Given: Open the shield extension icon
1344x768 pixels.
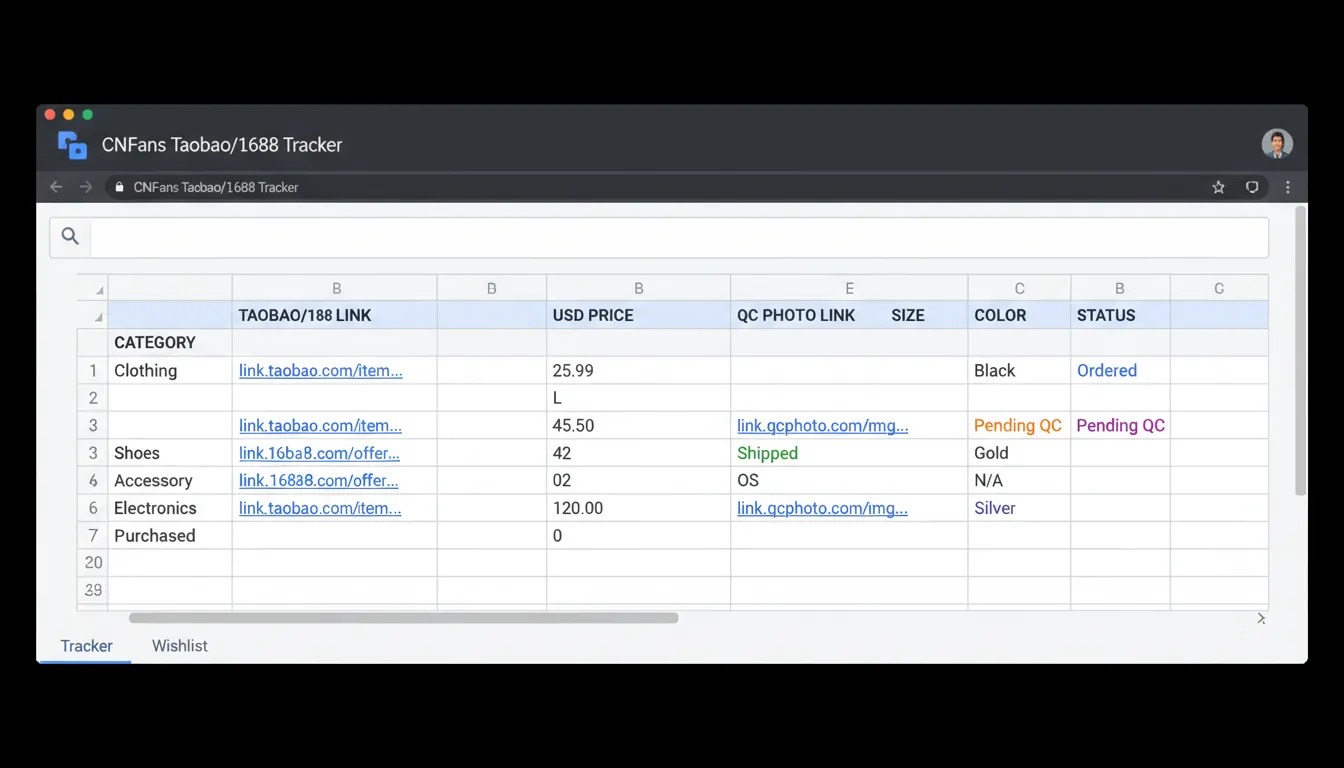Looking at the screenshot, I should pyautogui.click(x=1252, y=187).
